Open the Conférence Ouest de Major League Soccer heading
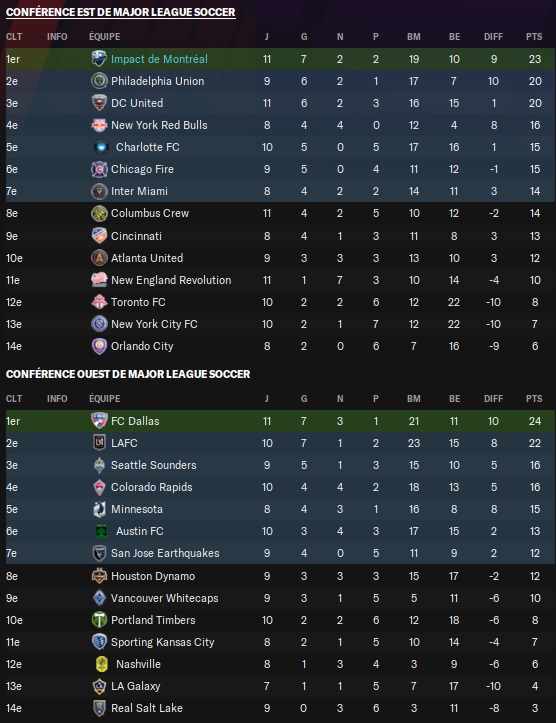 tap(128, 374)
